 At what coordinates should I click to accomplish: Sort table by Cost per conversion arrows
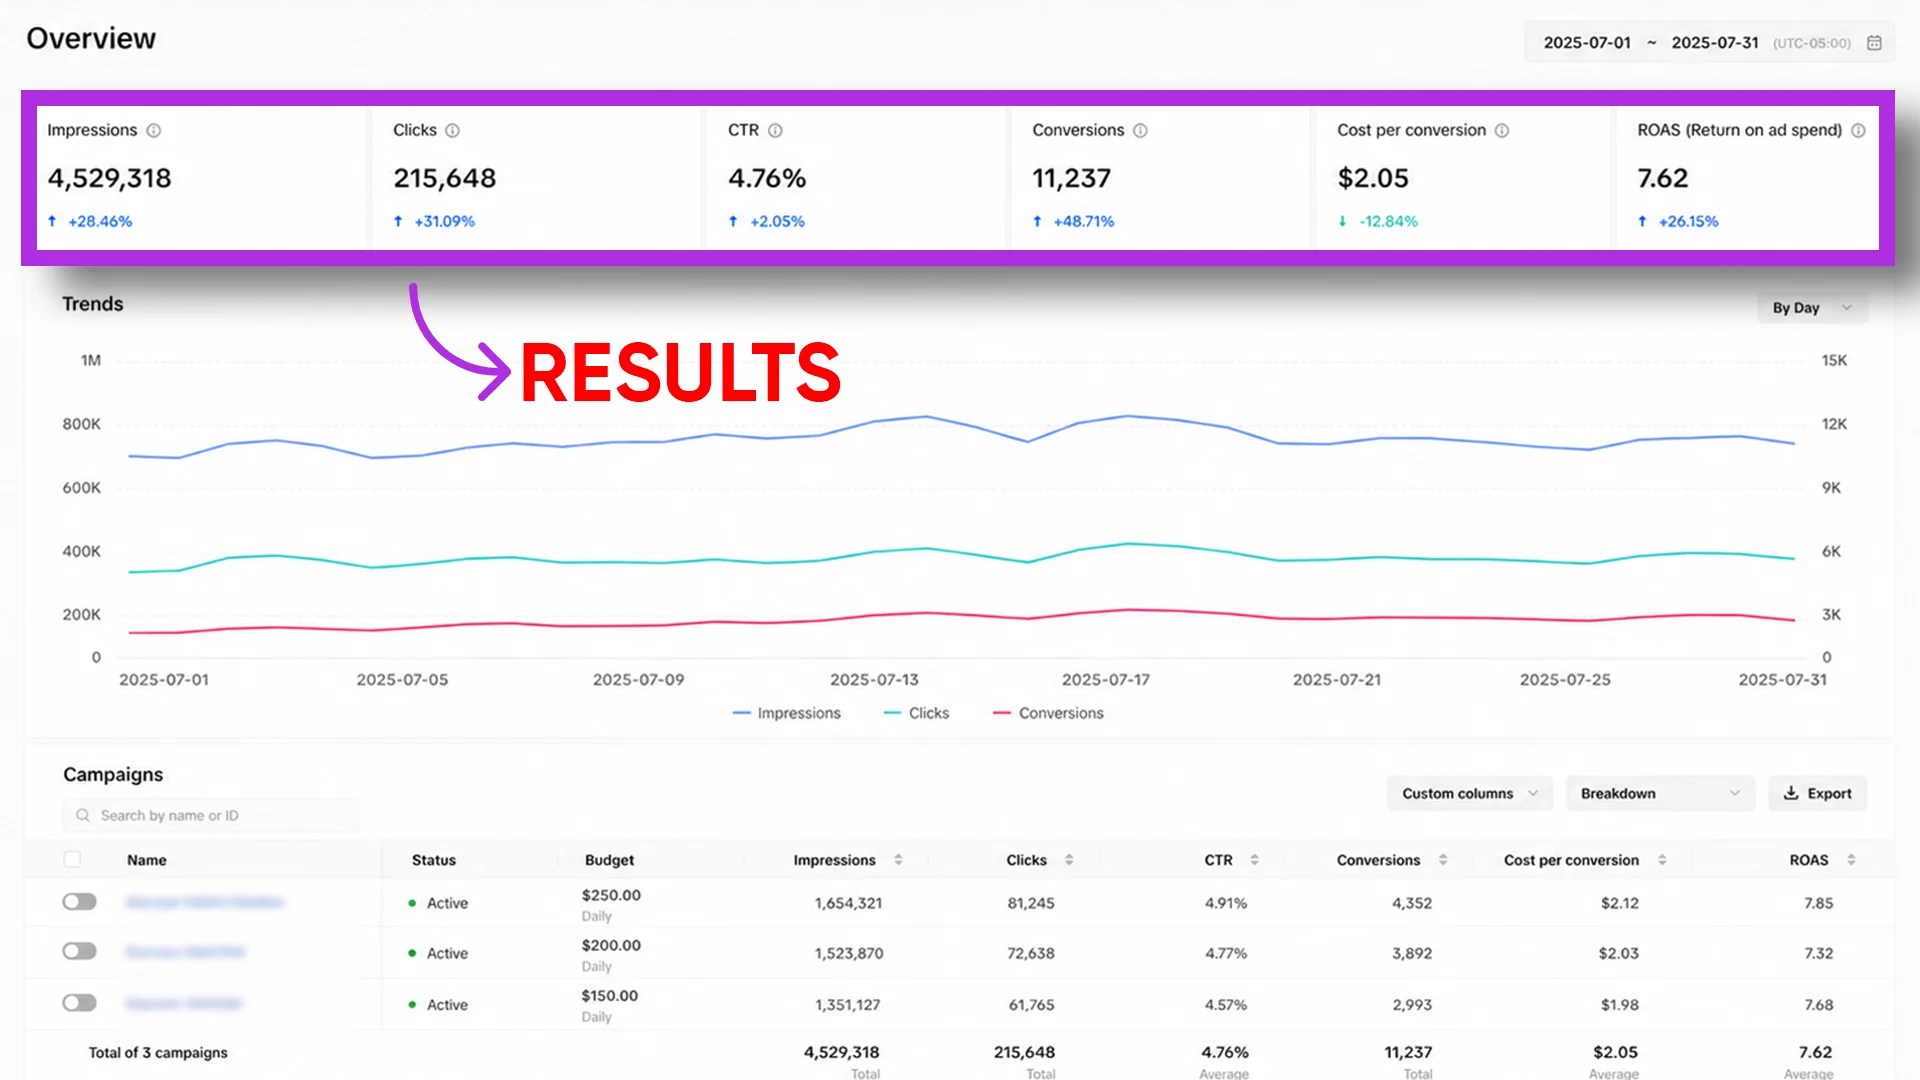(1662, 860)
